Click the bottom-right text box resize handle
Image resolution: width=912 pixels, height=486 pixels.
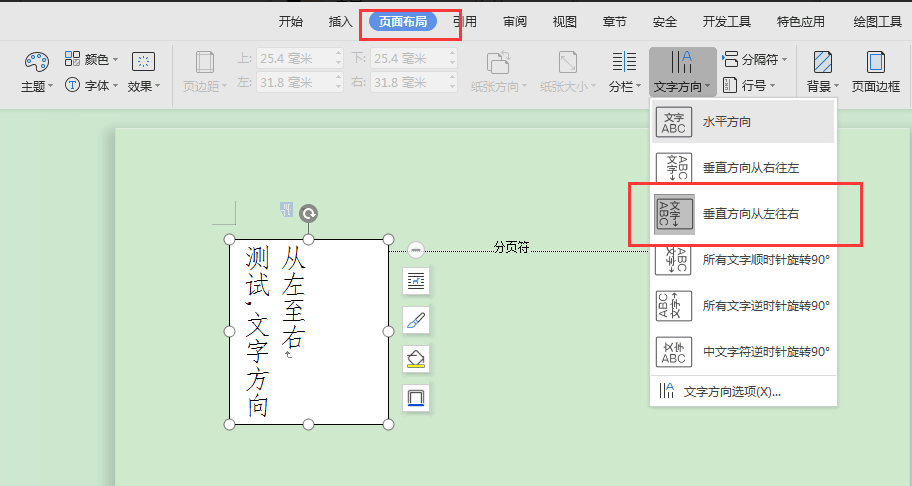(x=389, y=424)
